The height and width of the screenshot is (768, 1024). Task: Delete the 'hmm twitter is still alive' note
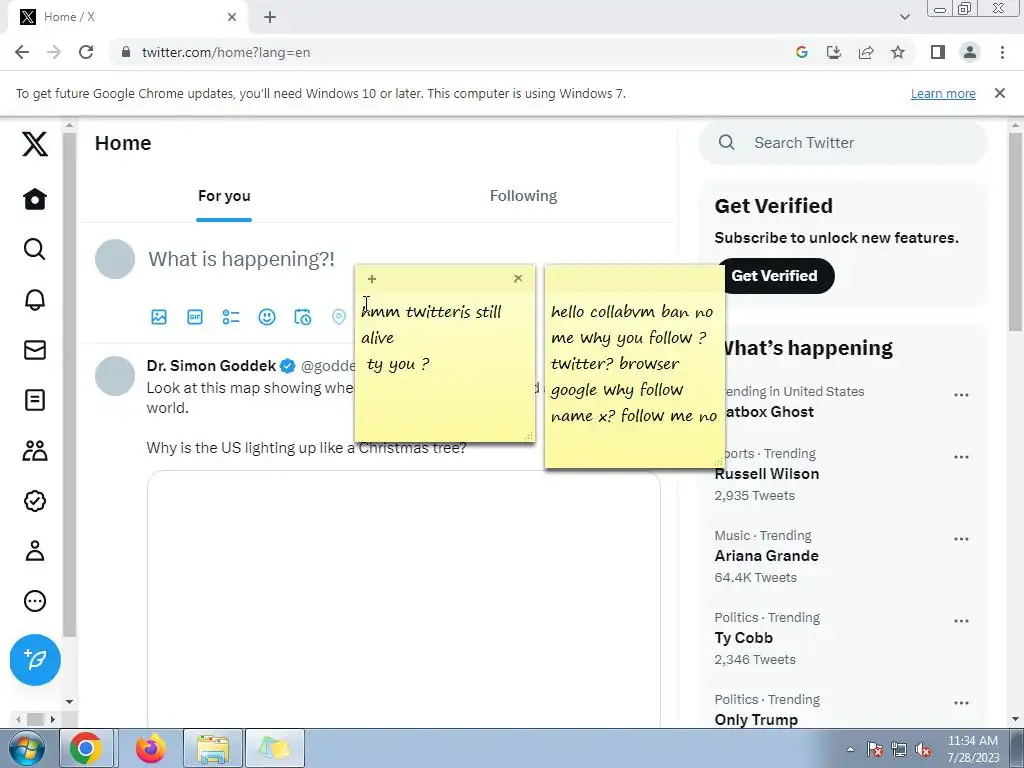coord(518,278)
